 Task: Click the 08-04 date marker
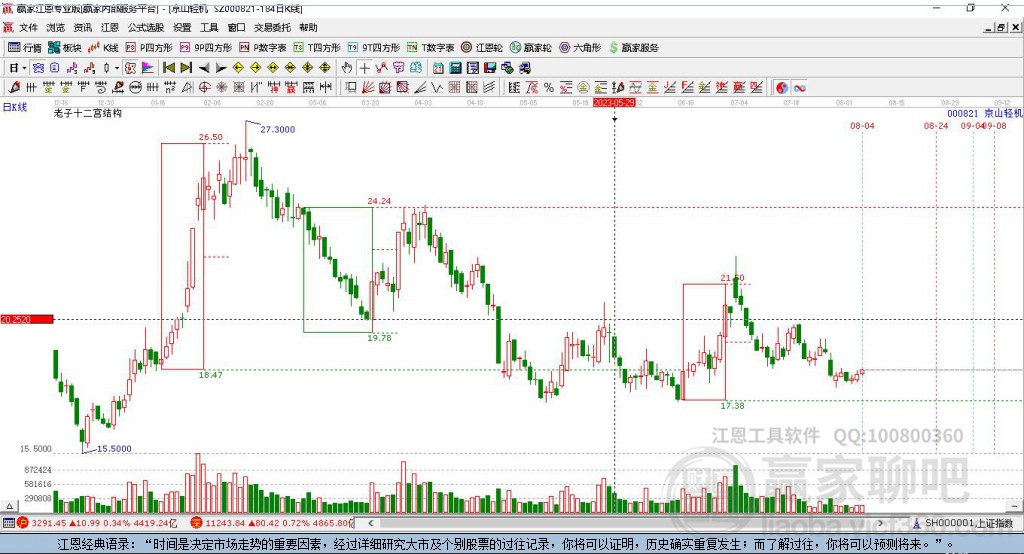(x=862, y=125)
